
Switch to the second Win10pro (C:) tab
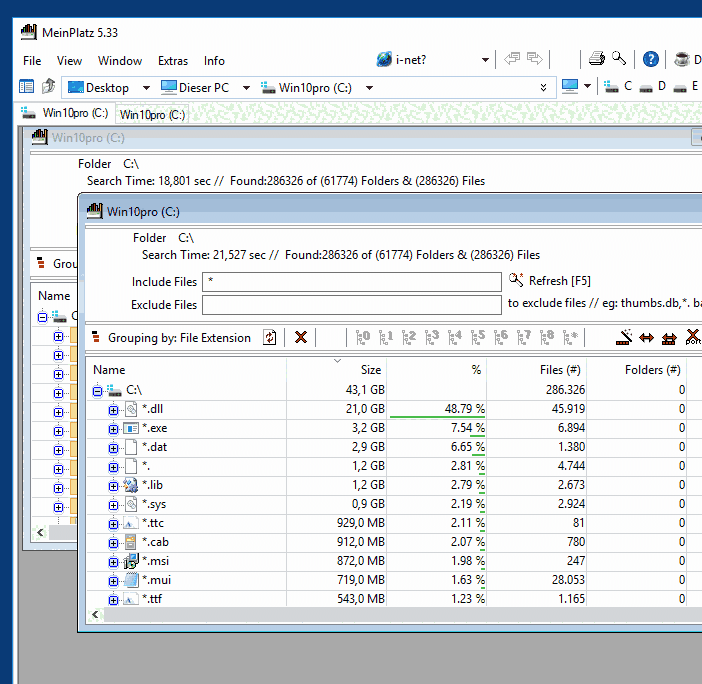pyautogui.click(x=153, y=114)
